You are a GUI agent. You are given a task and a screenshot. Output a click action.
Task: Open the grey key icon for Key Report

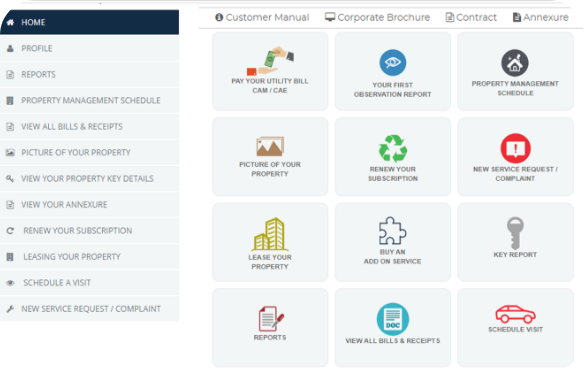coord(515,233)
